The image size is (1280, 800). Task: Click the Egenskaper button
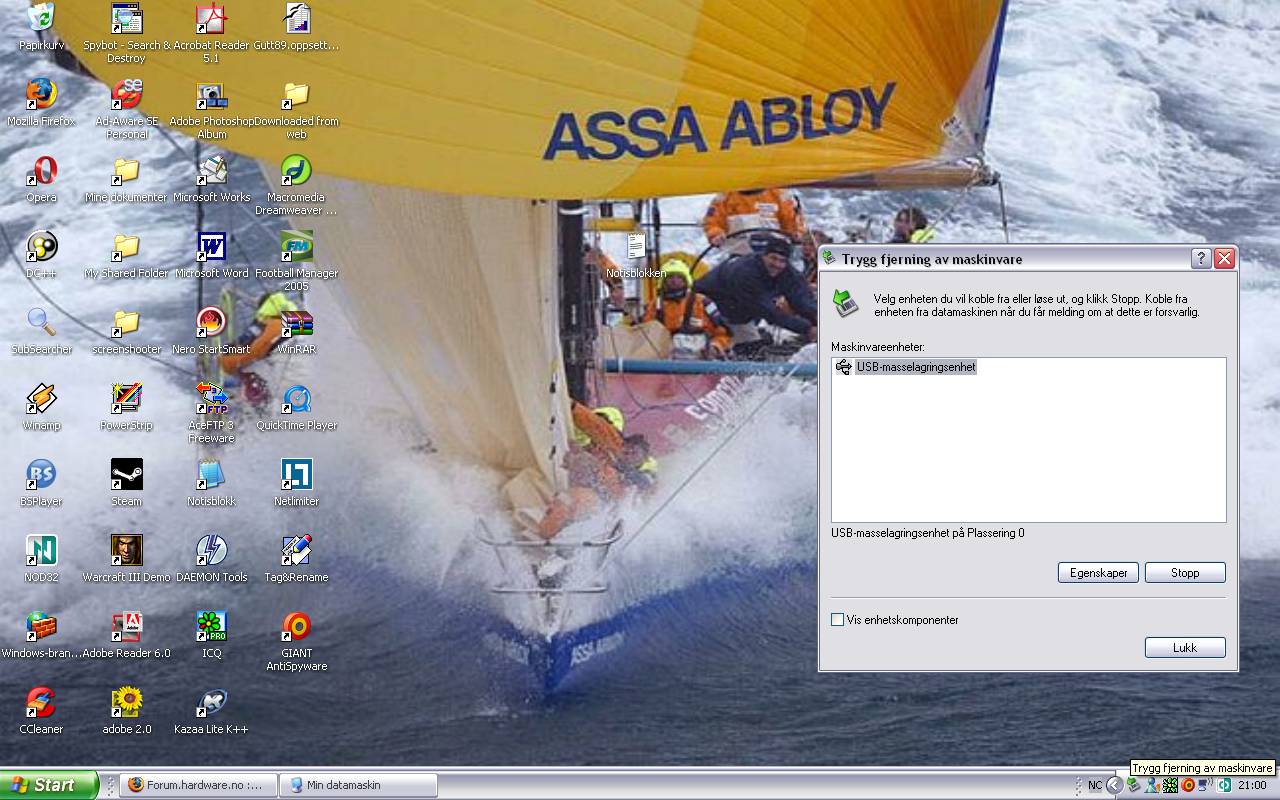pos(1098,573)
